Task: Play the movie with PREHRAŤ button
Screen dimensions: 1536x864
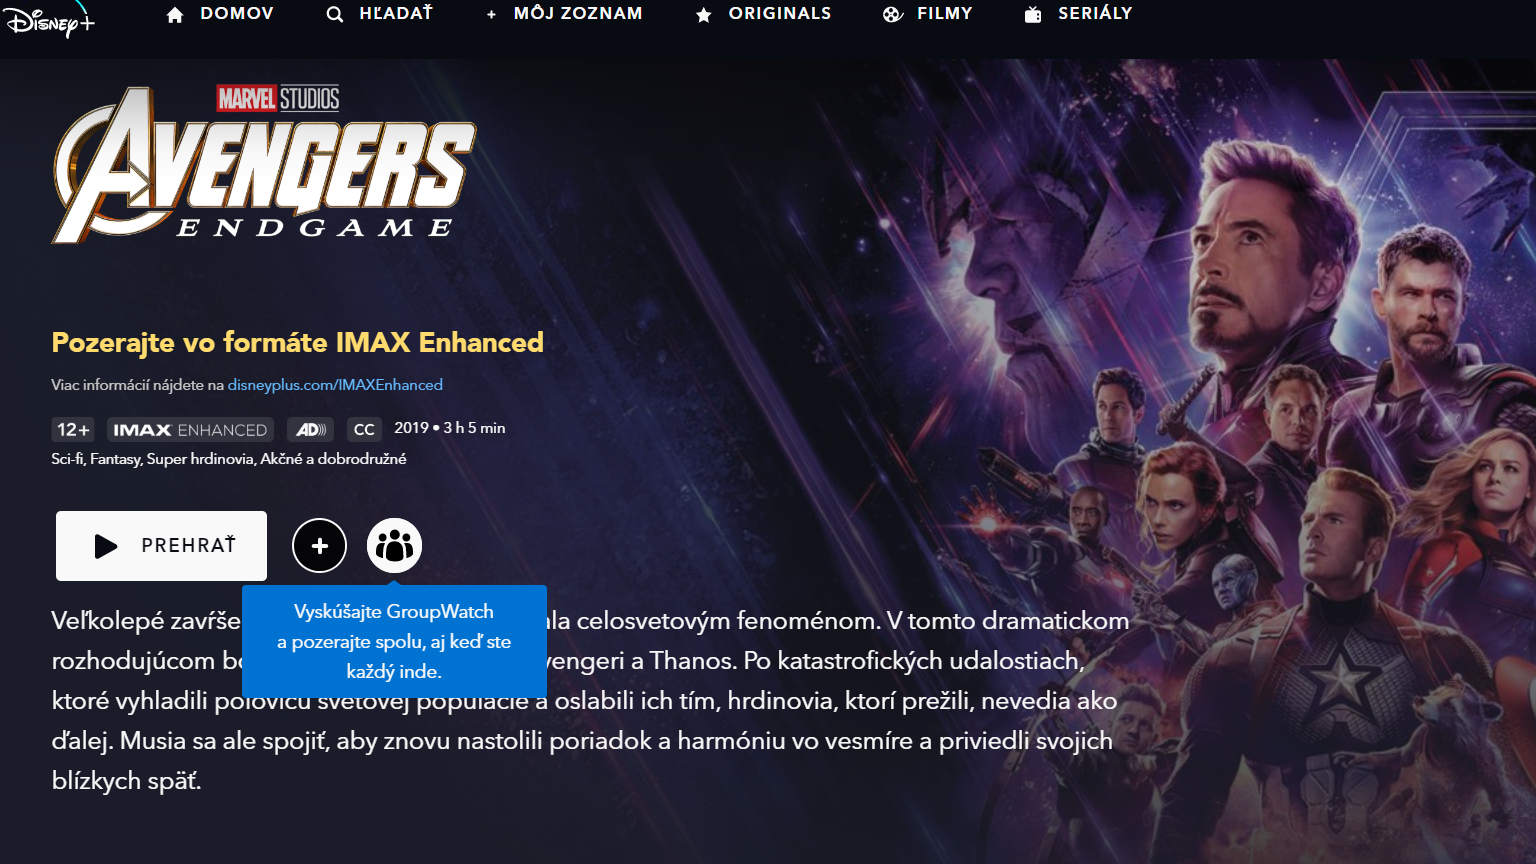Action: (161, 546)
